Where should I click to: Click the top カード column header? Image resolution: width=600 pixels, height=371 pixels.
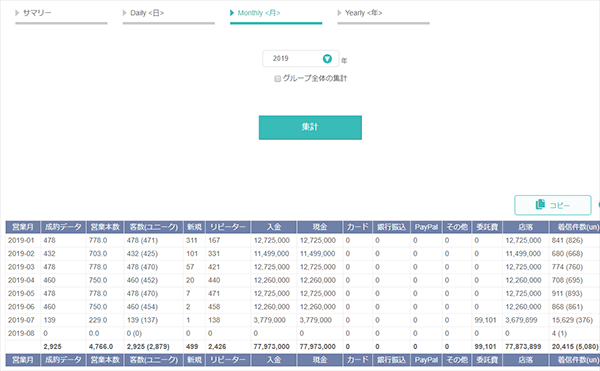pyautogui.click(x=358, y=227)
